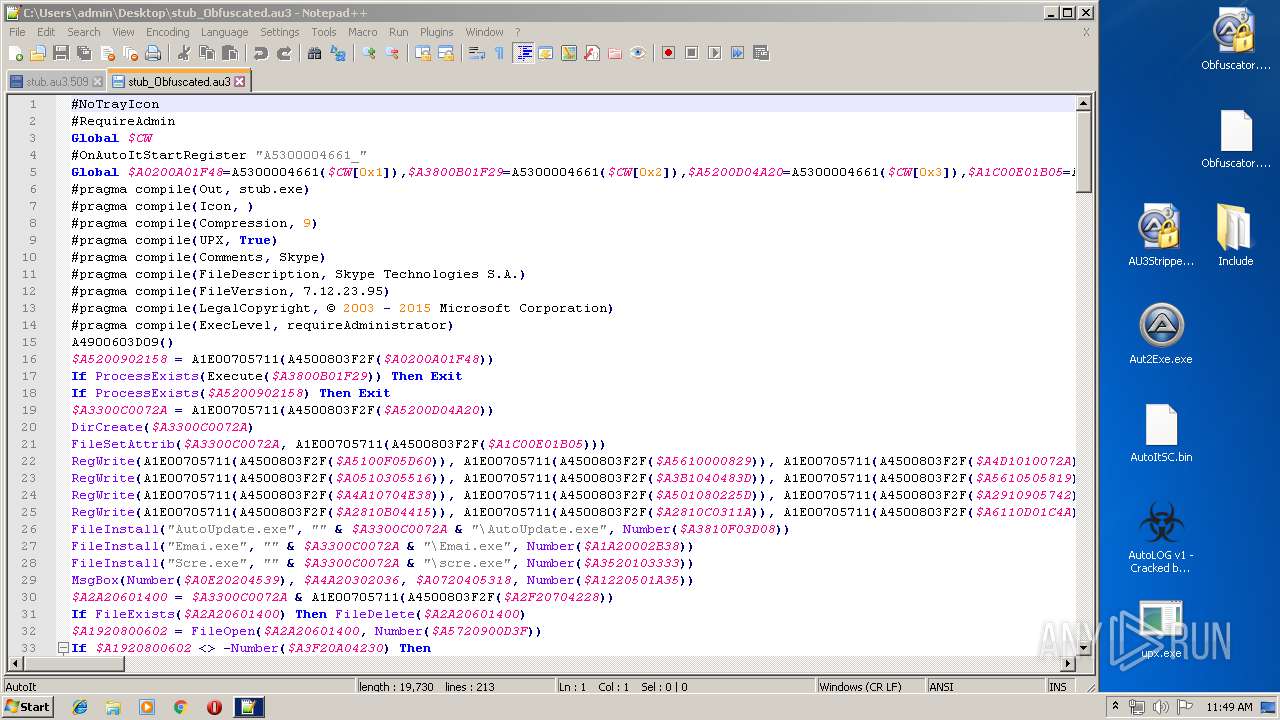Click the Stop recording macro icon

pos(691,53)
